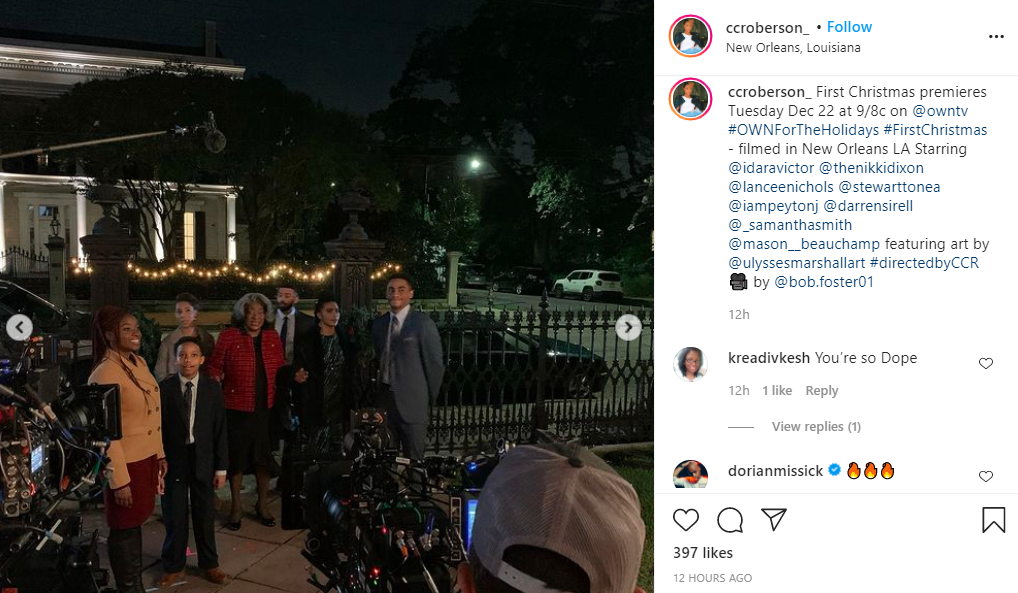The image size is (1018, 593).
Task: Open the @owntv mention link
Action: [x=939, y=110]
